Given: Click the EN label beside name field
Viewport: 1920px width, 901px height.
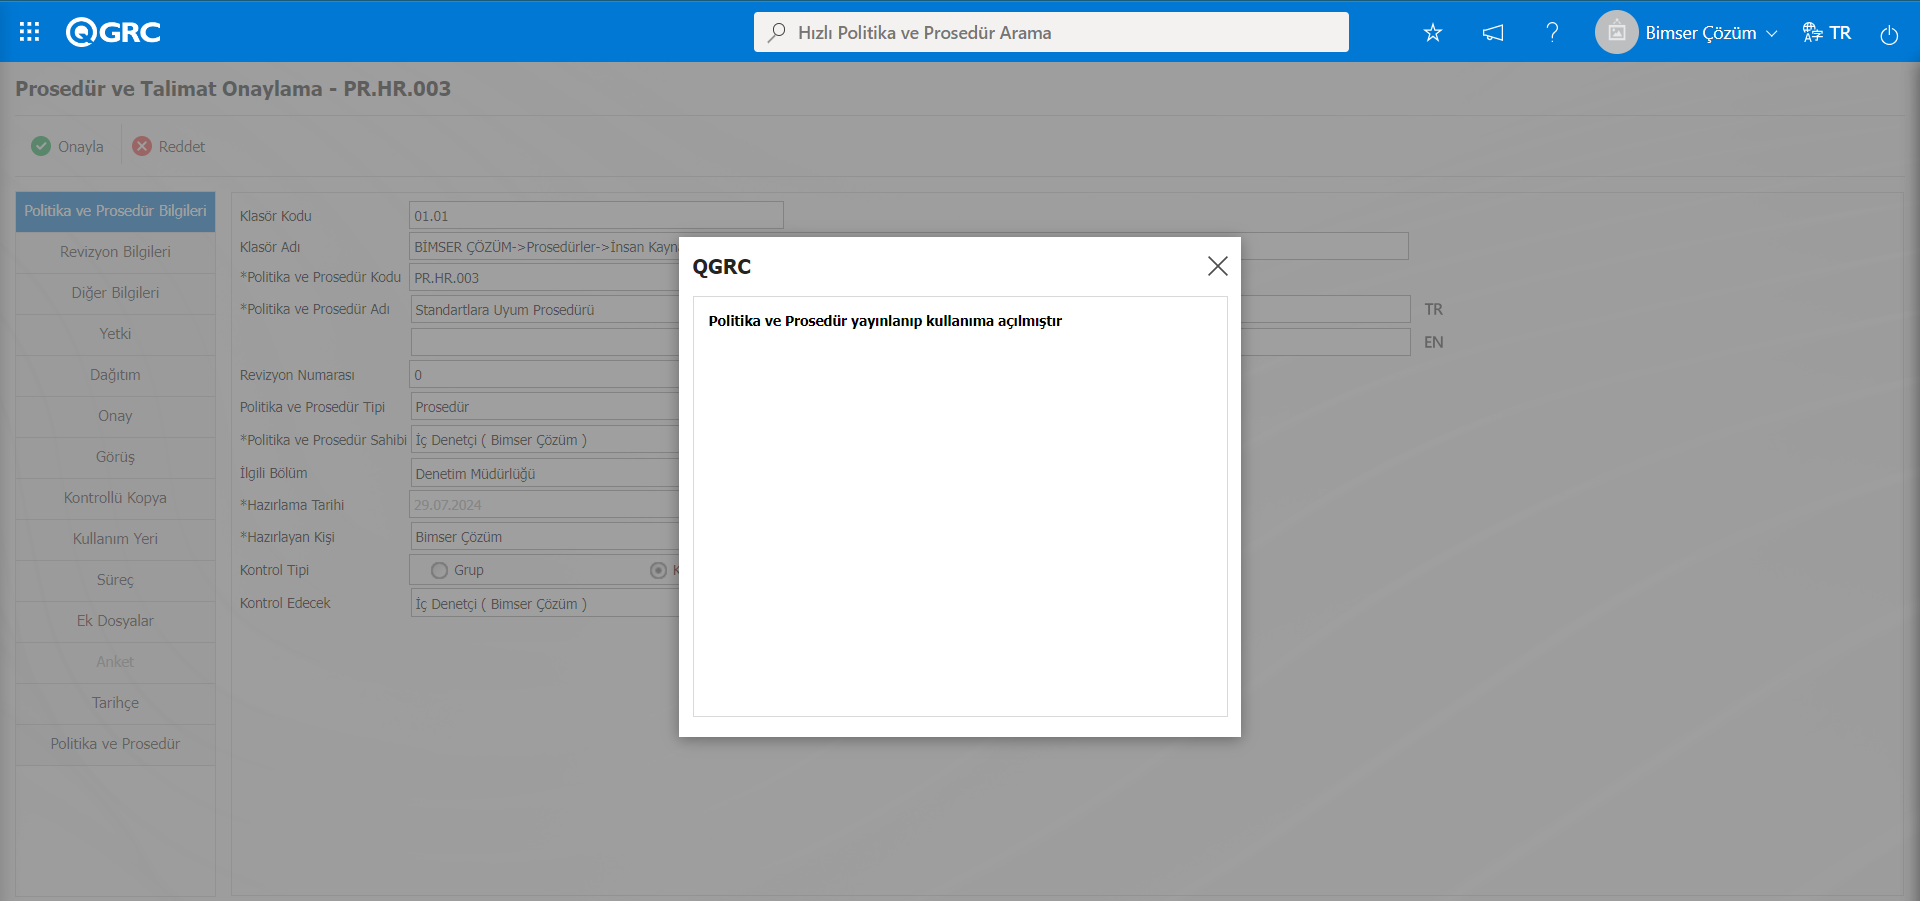Looking at the screenshot, I should pyautogui.click(x=1433, y=342).
